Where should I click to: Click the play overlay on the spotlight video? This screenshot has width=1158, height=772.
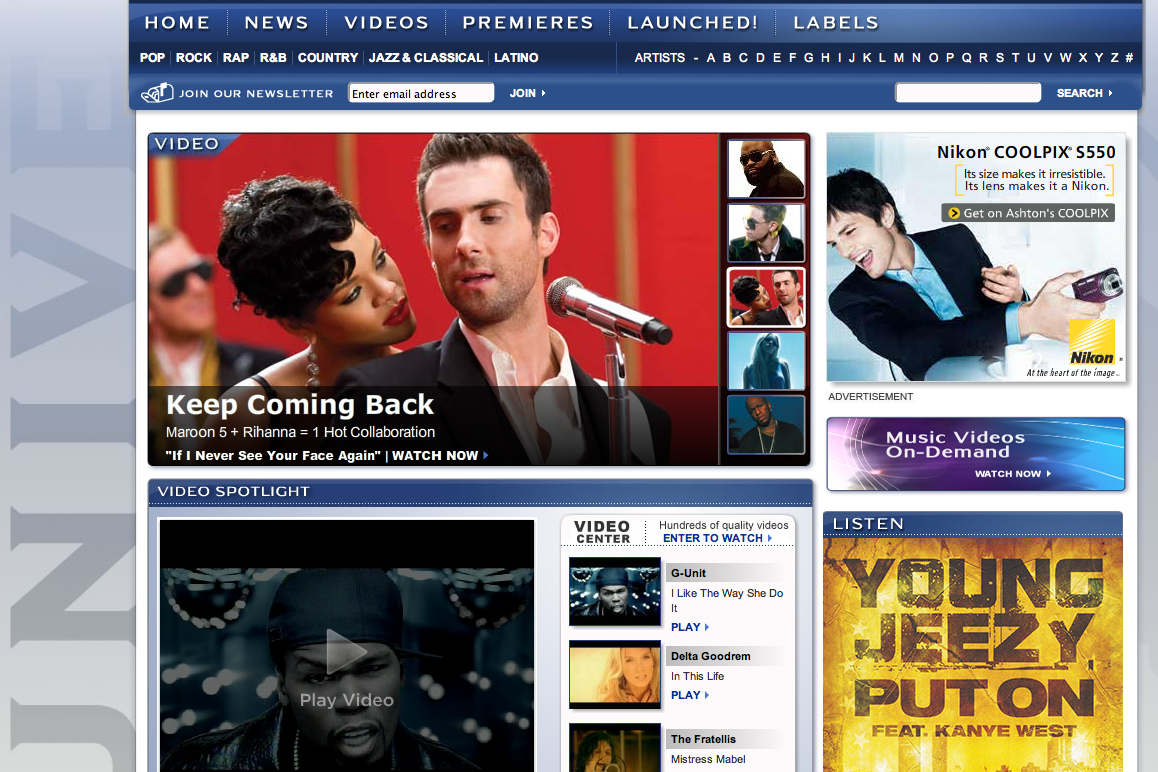[x=346, y=651]
